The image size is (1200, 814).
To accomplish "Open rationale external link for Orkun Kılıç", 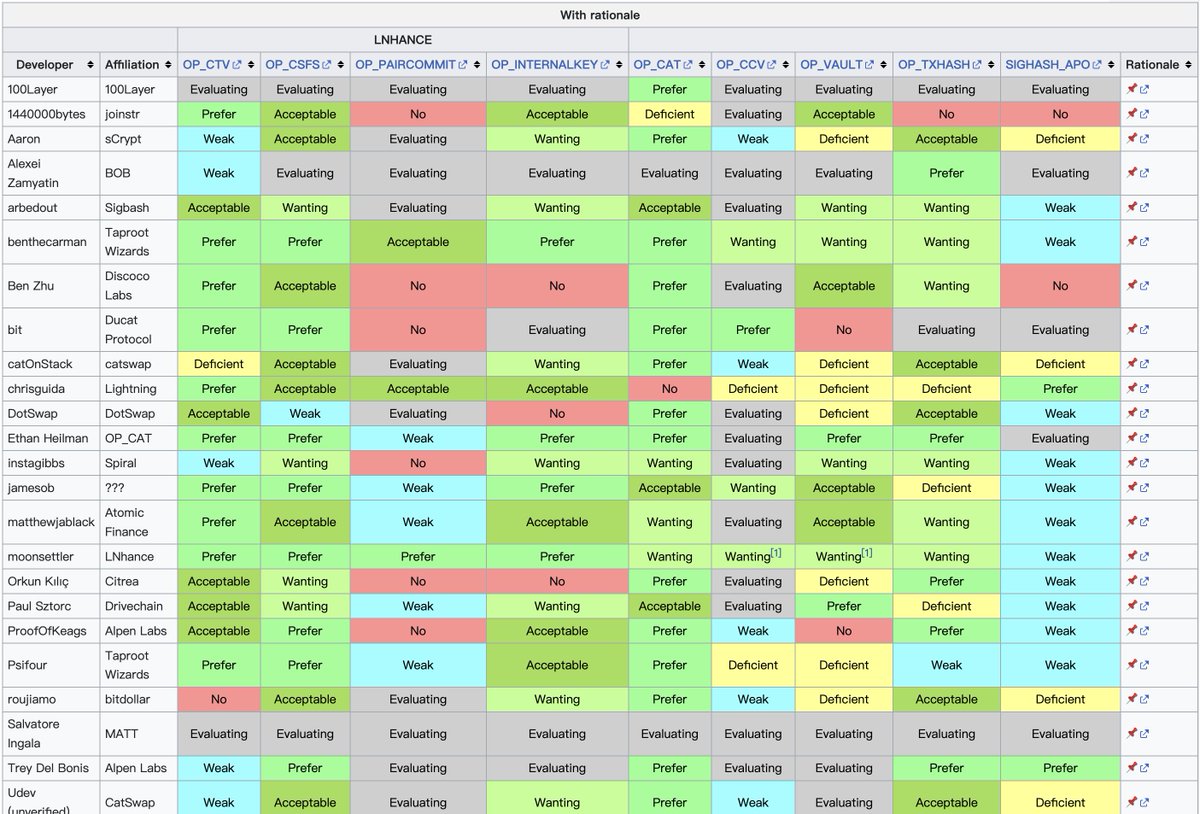I will [x=1144, y=581].
